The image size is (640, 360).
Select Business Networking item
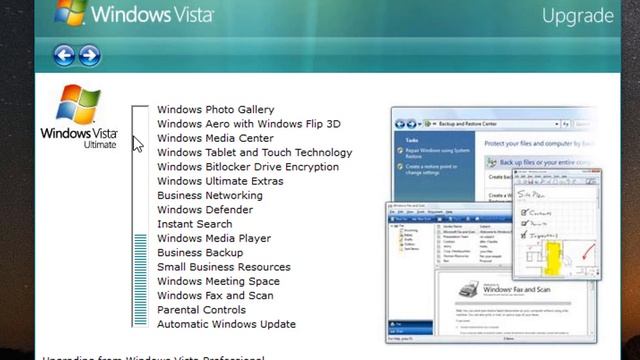pos(210,196)
